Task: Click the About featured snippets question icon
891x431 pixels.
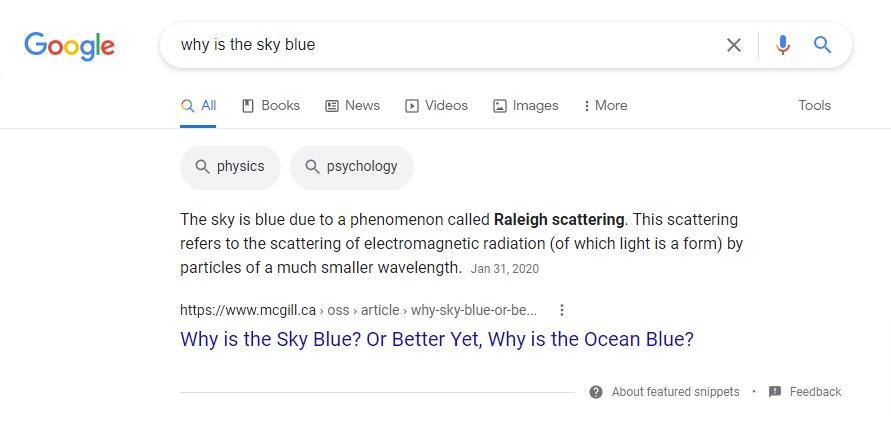Action: pyautogui.click(x=596, y=392)
